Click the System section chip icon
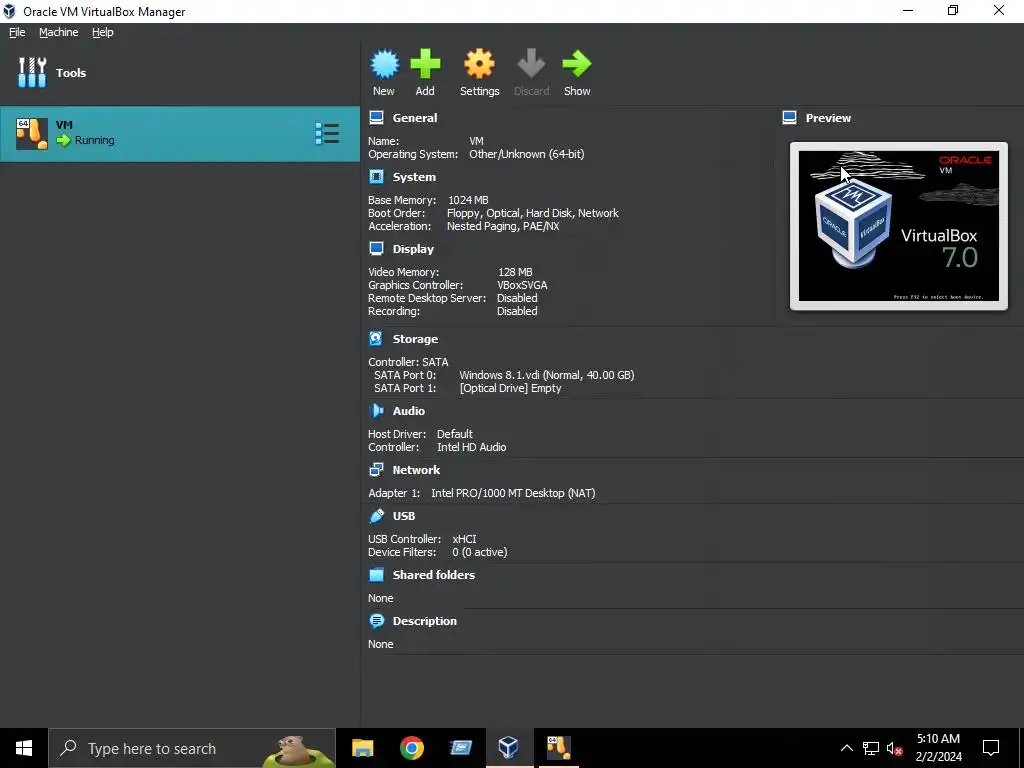The image size is (1024, 768). 376,177
